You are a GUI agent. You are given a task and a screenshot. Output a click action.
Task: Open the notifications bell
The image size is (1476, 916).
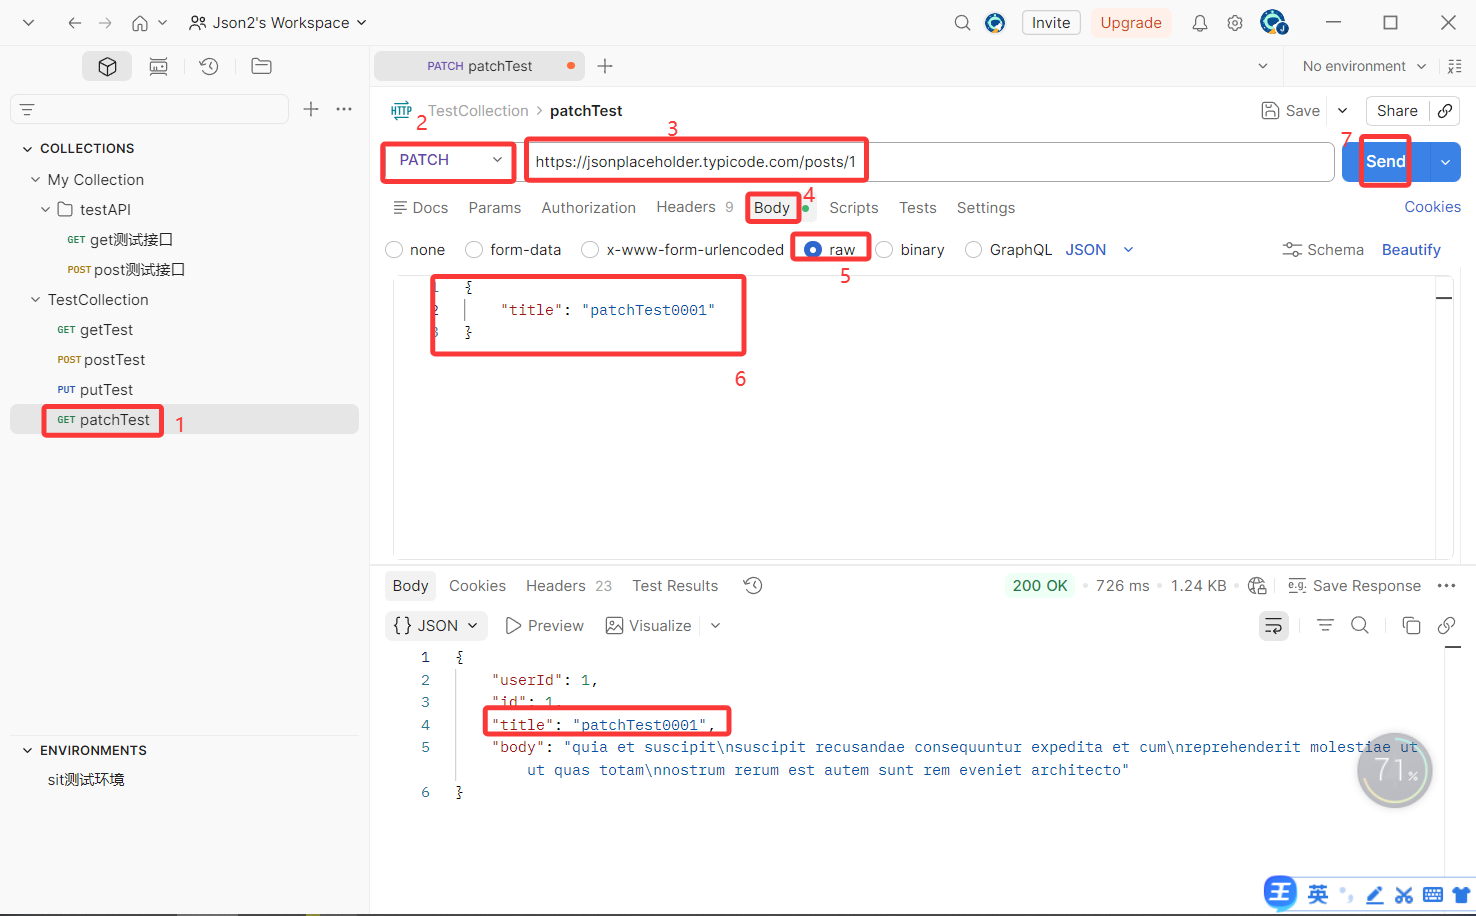pyautogui.click(x=1199, y=22)
